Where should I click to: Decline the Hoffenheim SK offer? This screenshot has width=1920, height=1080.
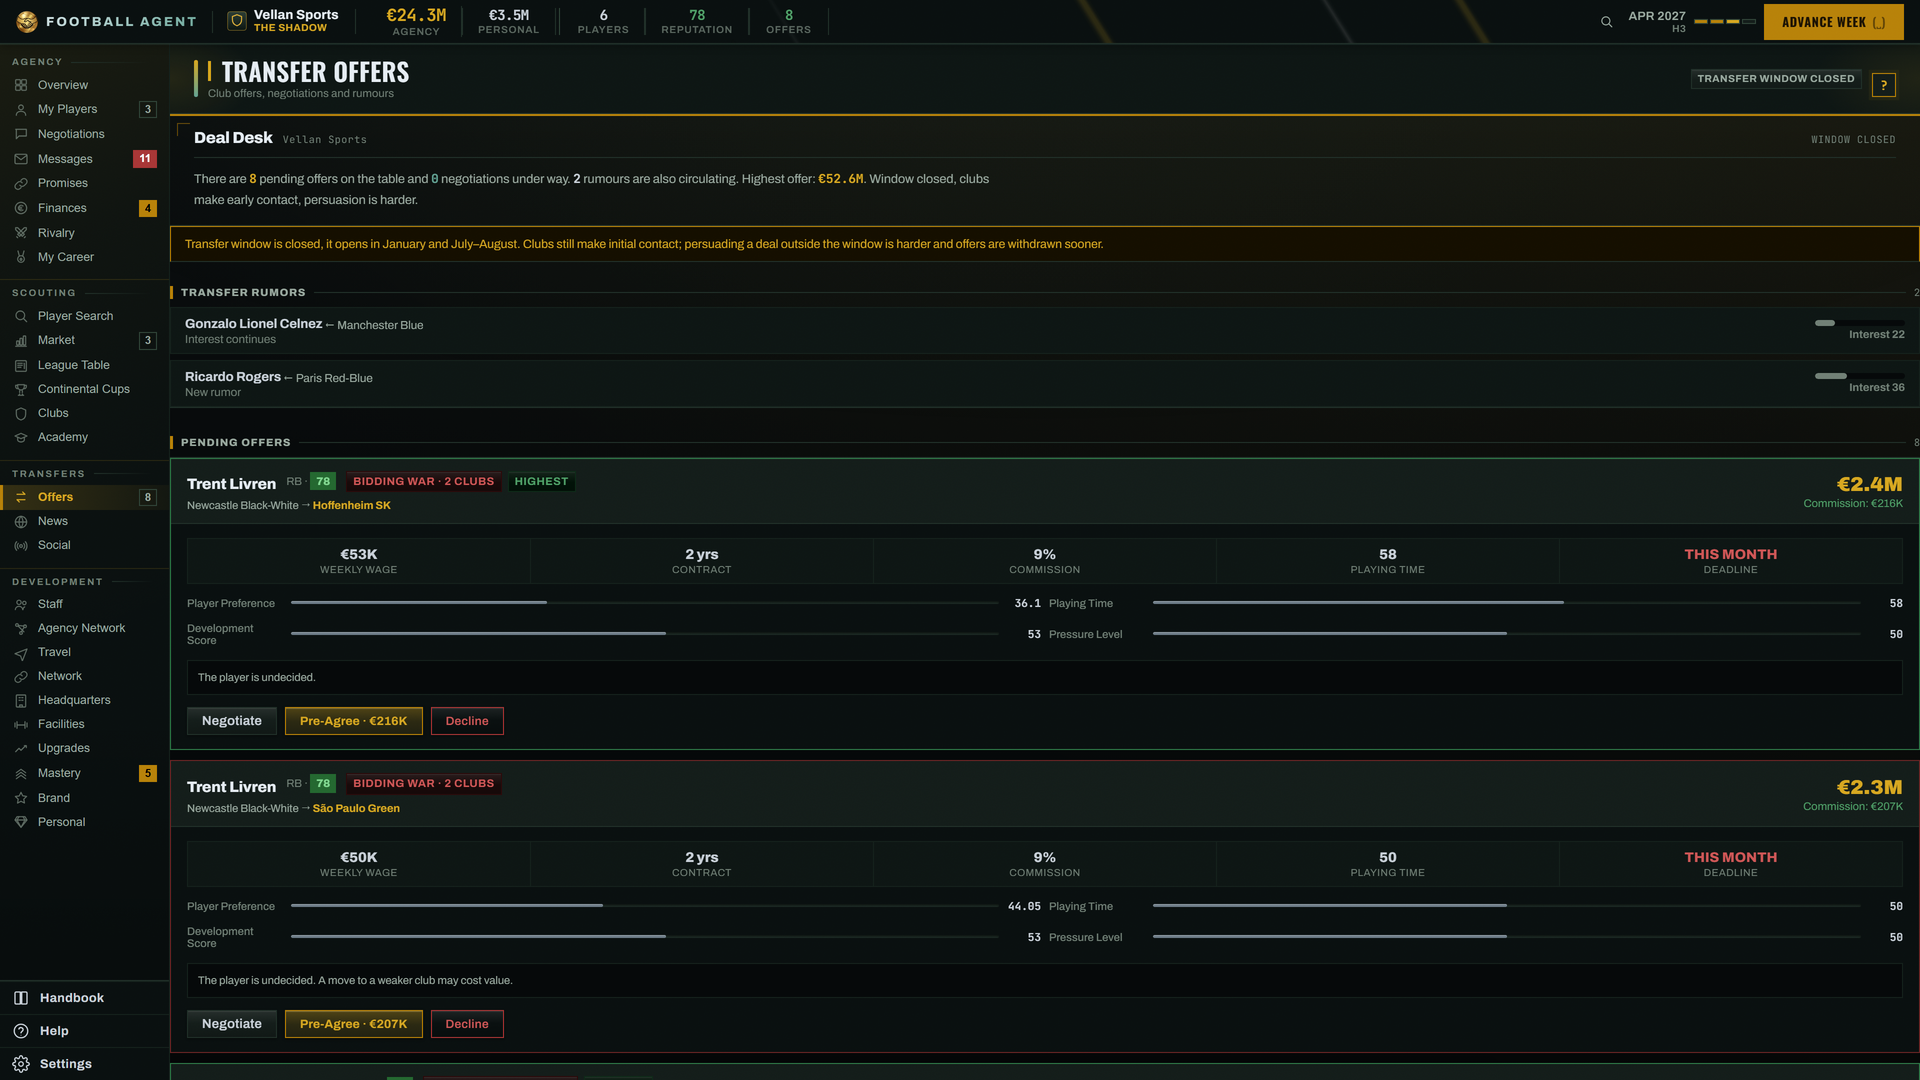point(467,721)
